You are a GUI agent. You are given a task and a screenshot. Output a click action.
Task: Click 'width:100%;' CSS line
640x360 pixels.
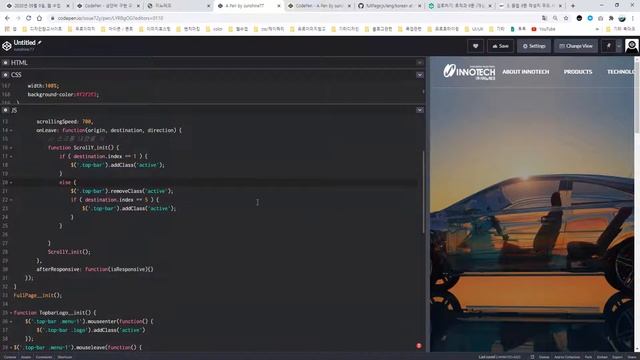click(43, 86)
